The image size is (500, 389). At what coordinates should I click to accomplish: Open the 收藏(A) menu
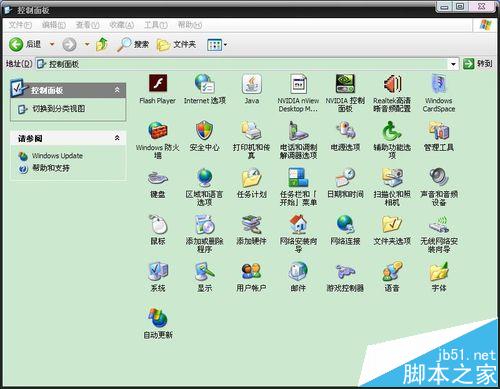(122, 25)
